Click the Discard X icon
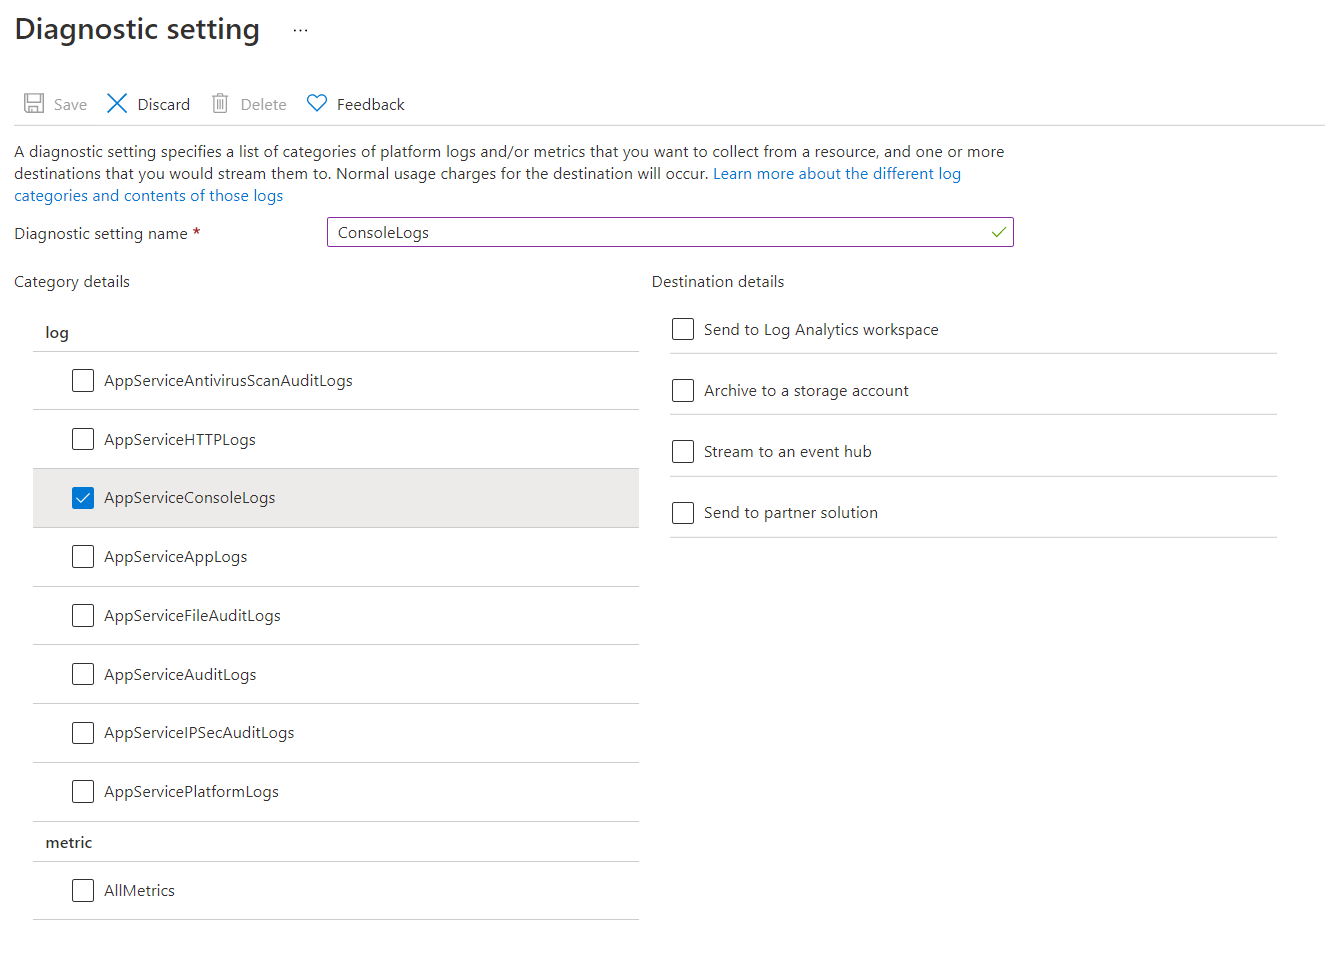The height and width of the screenshot is (962, 1325). pos(117,104)
